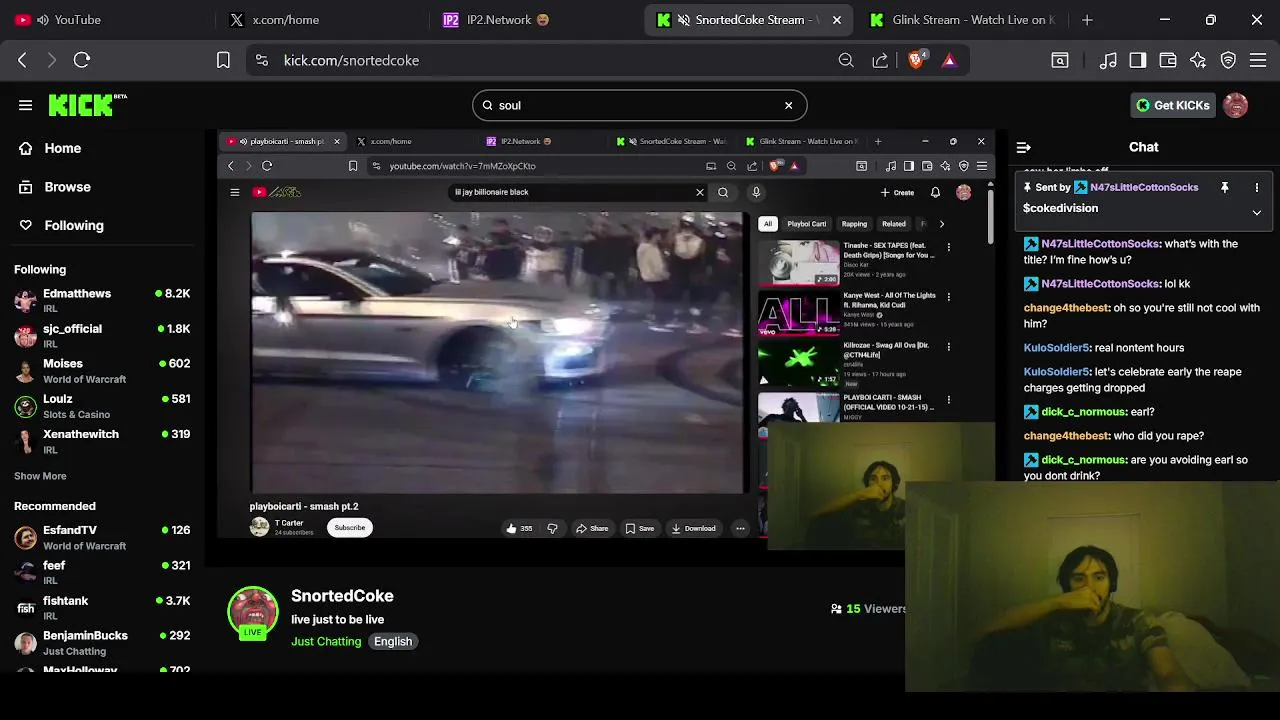The height and width of the screenshot is (720, 1280).
Task: Clear the Kick search field with X
Action: [788, 105]
